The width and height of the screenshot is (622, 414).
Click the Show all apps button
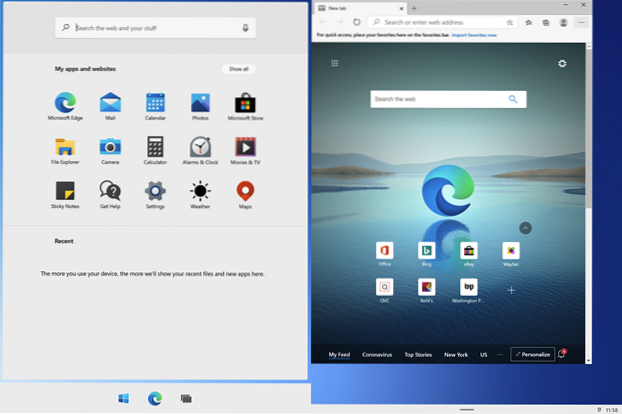coord(238,69)
